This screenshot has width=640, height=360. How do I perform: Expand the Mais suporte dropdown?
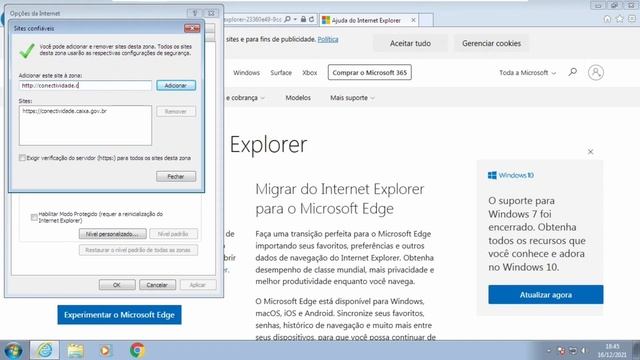pyautogui.click(x=352, y=98)
